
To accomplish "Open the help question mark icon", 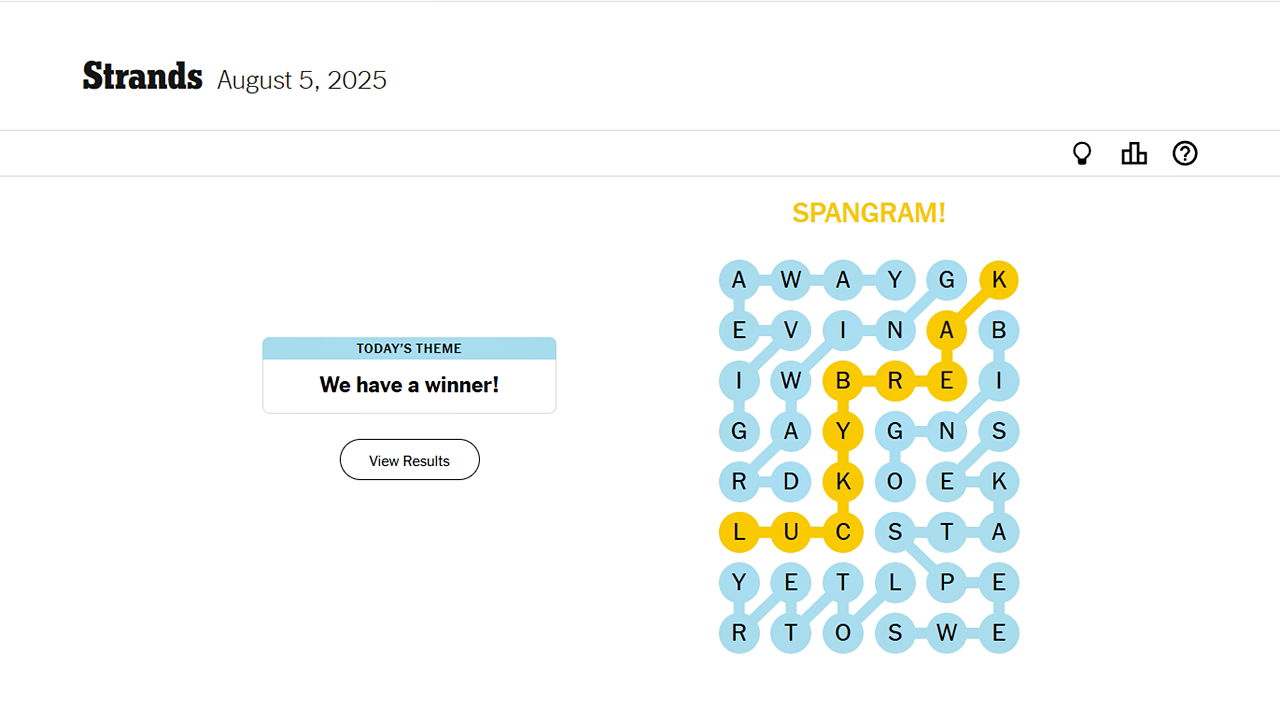I will click(x=1185, y=153).
